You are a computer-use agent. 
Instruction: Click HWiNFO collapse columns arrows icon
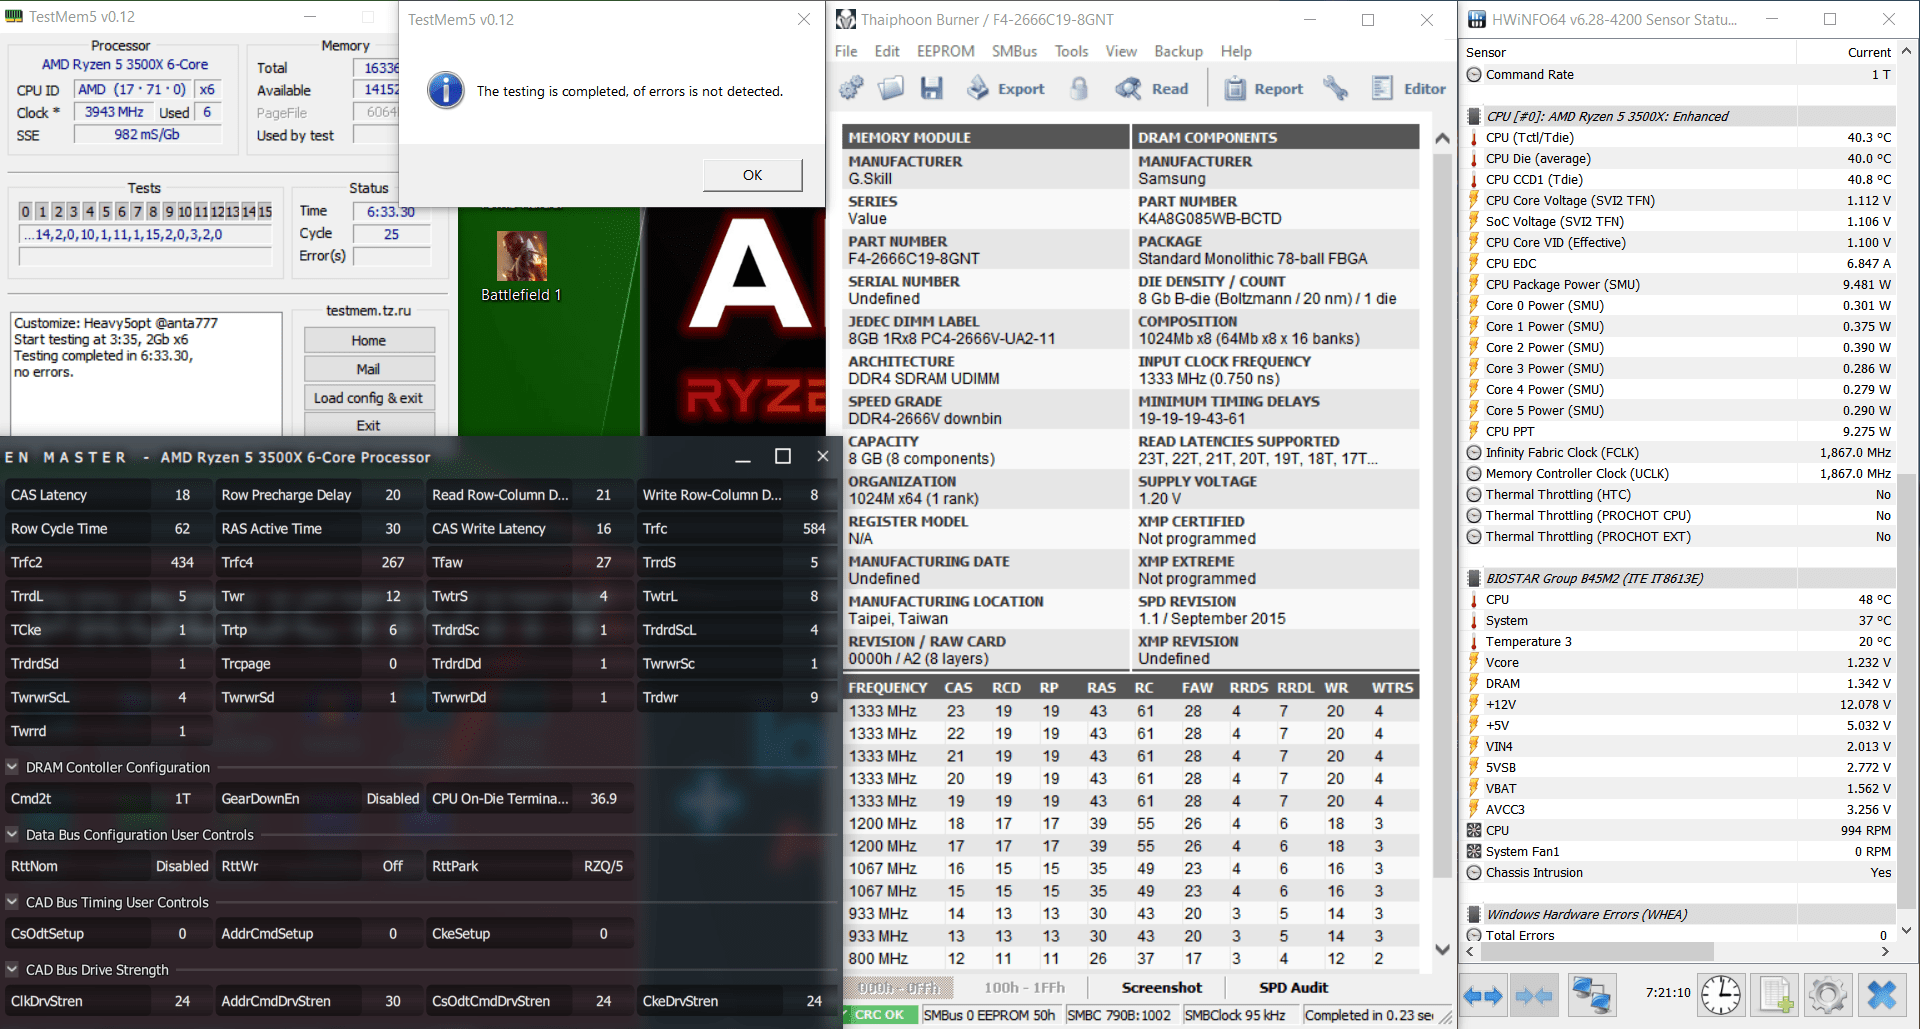tap(1534, 995)
